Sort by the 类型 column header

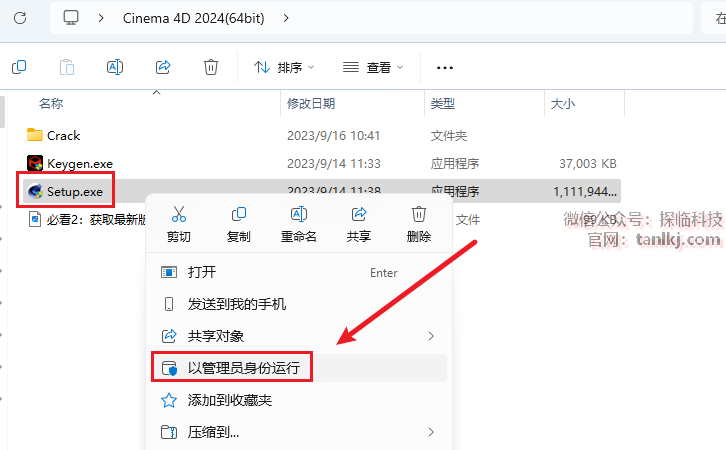(443, 103)
